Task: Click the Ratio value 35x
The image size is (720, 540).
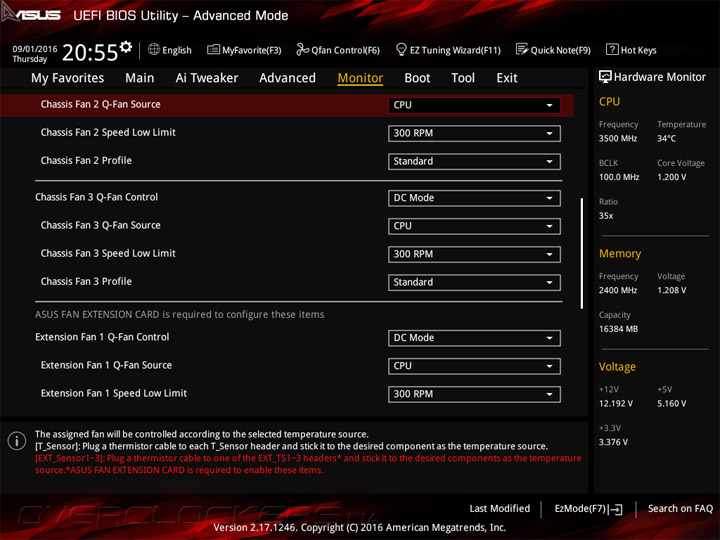Action: [x=606, y=215]
